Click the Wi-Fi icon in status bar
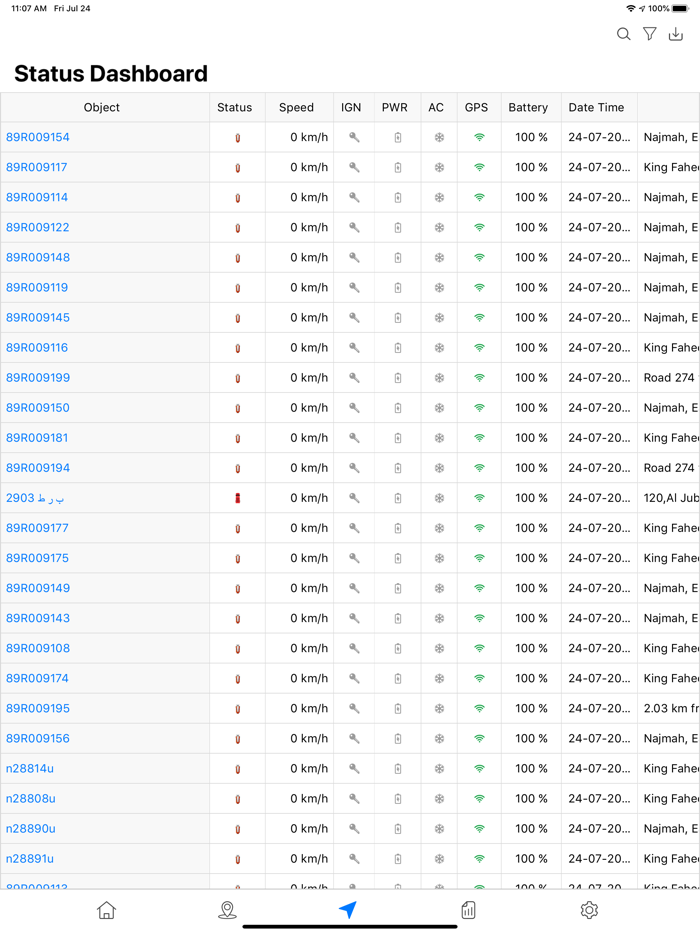 tap(631, 8)
